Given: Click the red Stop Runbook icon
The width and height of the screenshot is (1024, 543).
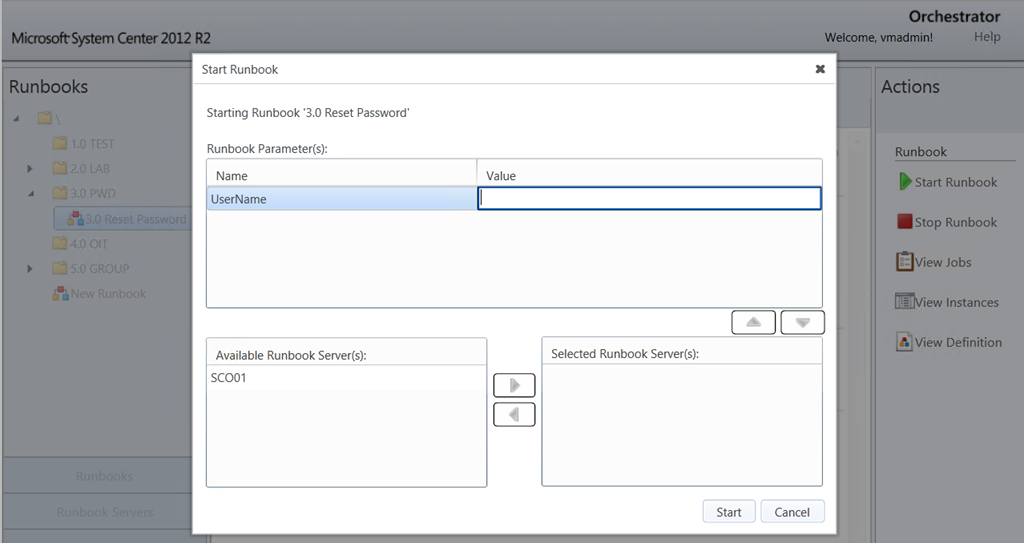Looking at the screenshot, I should 904,222.
